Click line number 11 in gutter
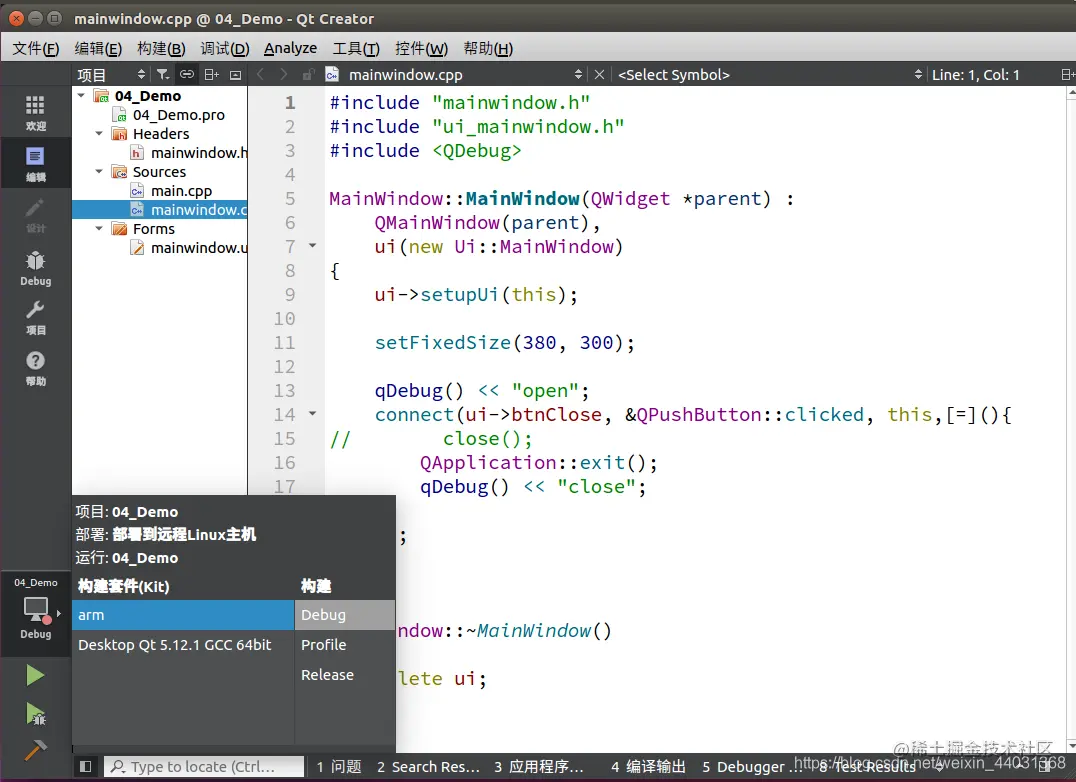 284,342
